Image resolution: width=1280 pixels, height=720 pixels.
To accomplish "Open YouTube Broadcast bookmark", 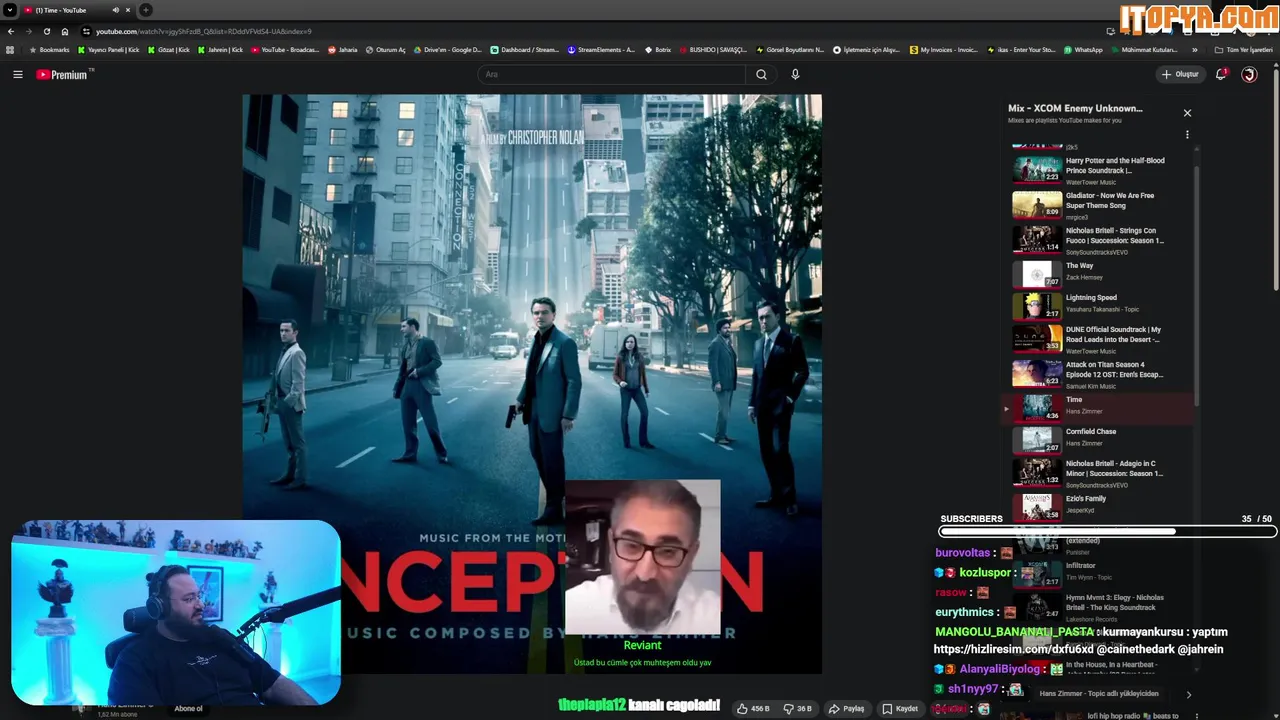I will 285,49.
